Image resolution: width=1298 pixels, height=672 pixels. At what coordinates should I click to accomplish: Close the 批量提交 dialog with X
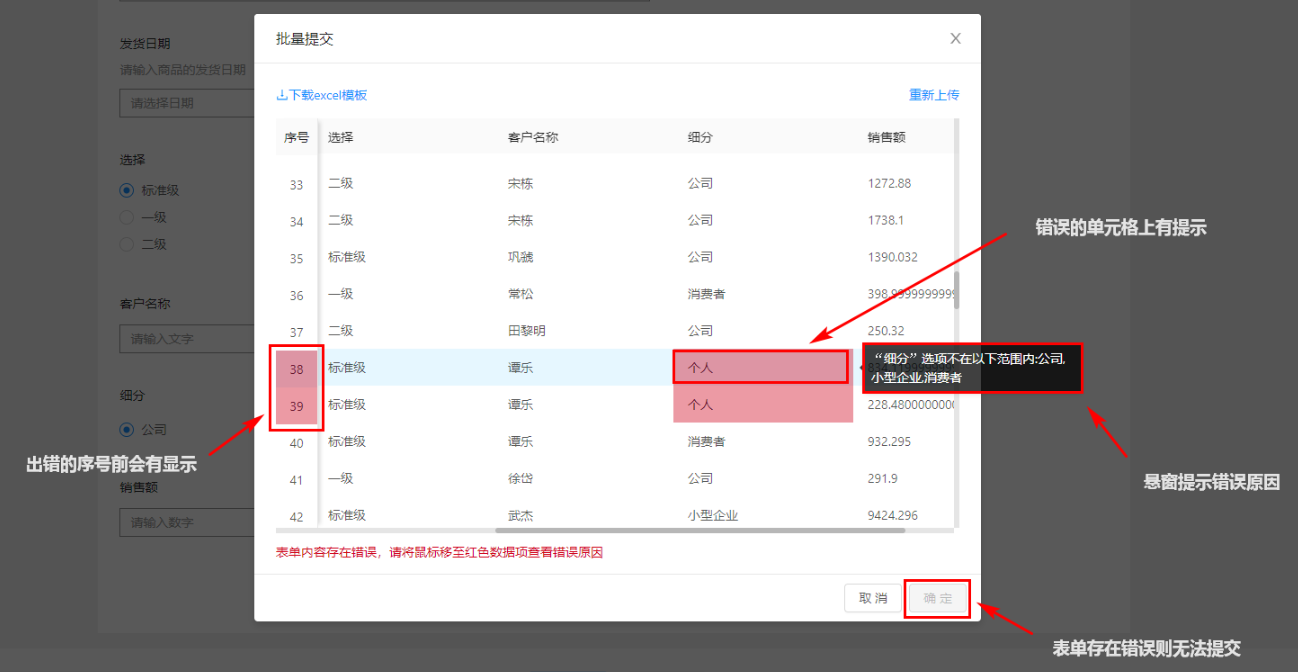(x=955, y=39)
